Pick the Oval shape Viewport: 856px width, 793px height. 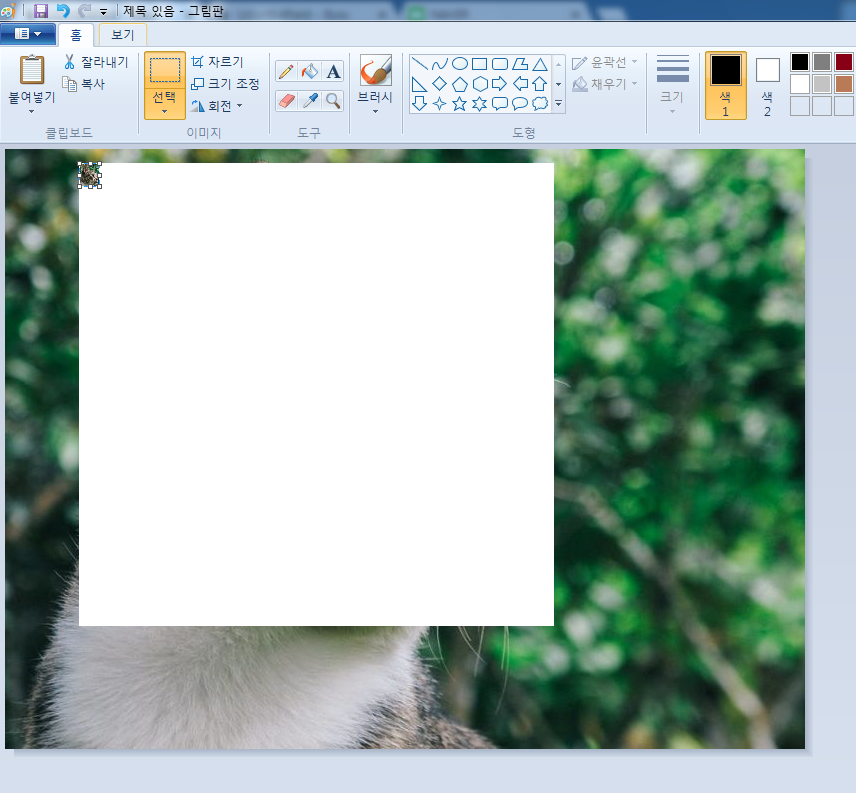tap(460, 64)
